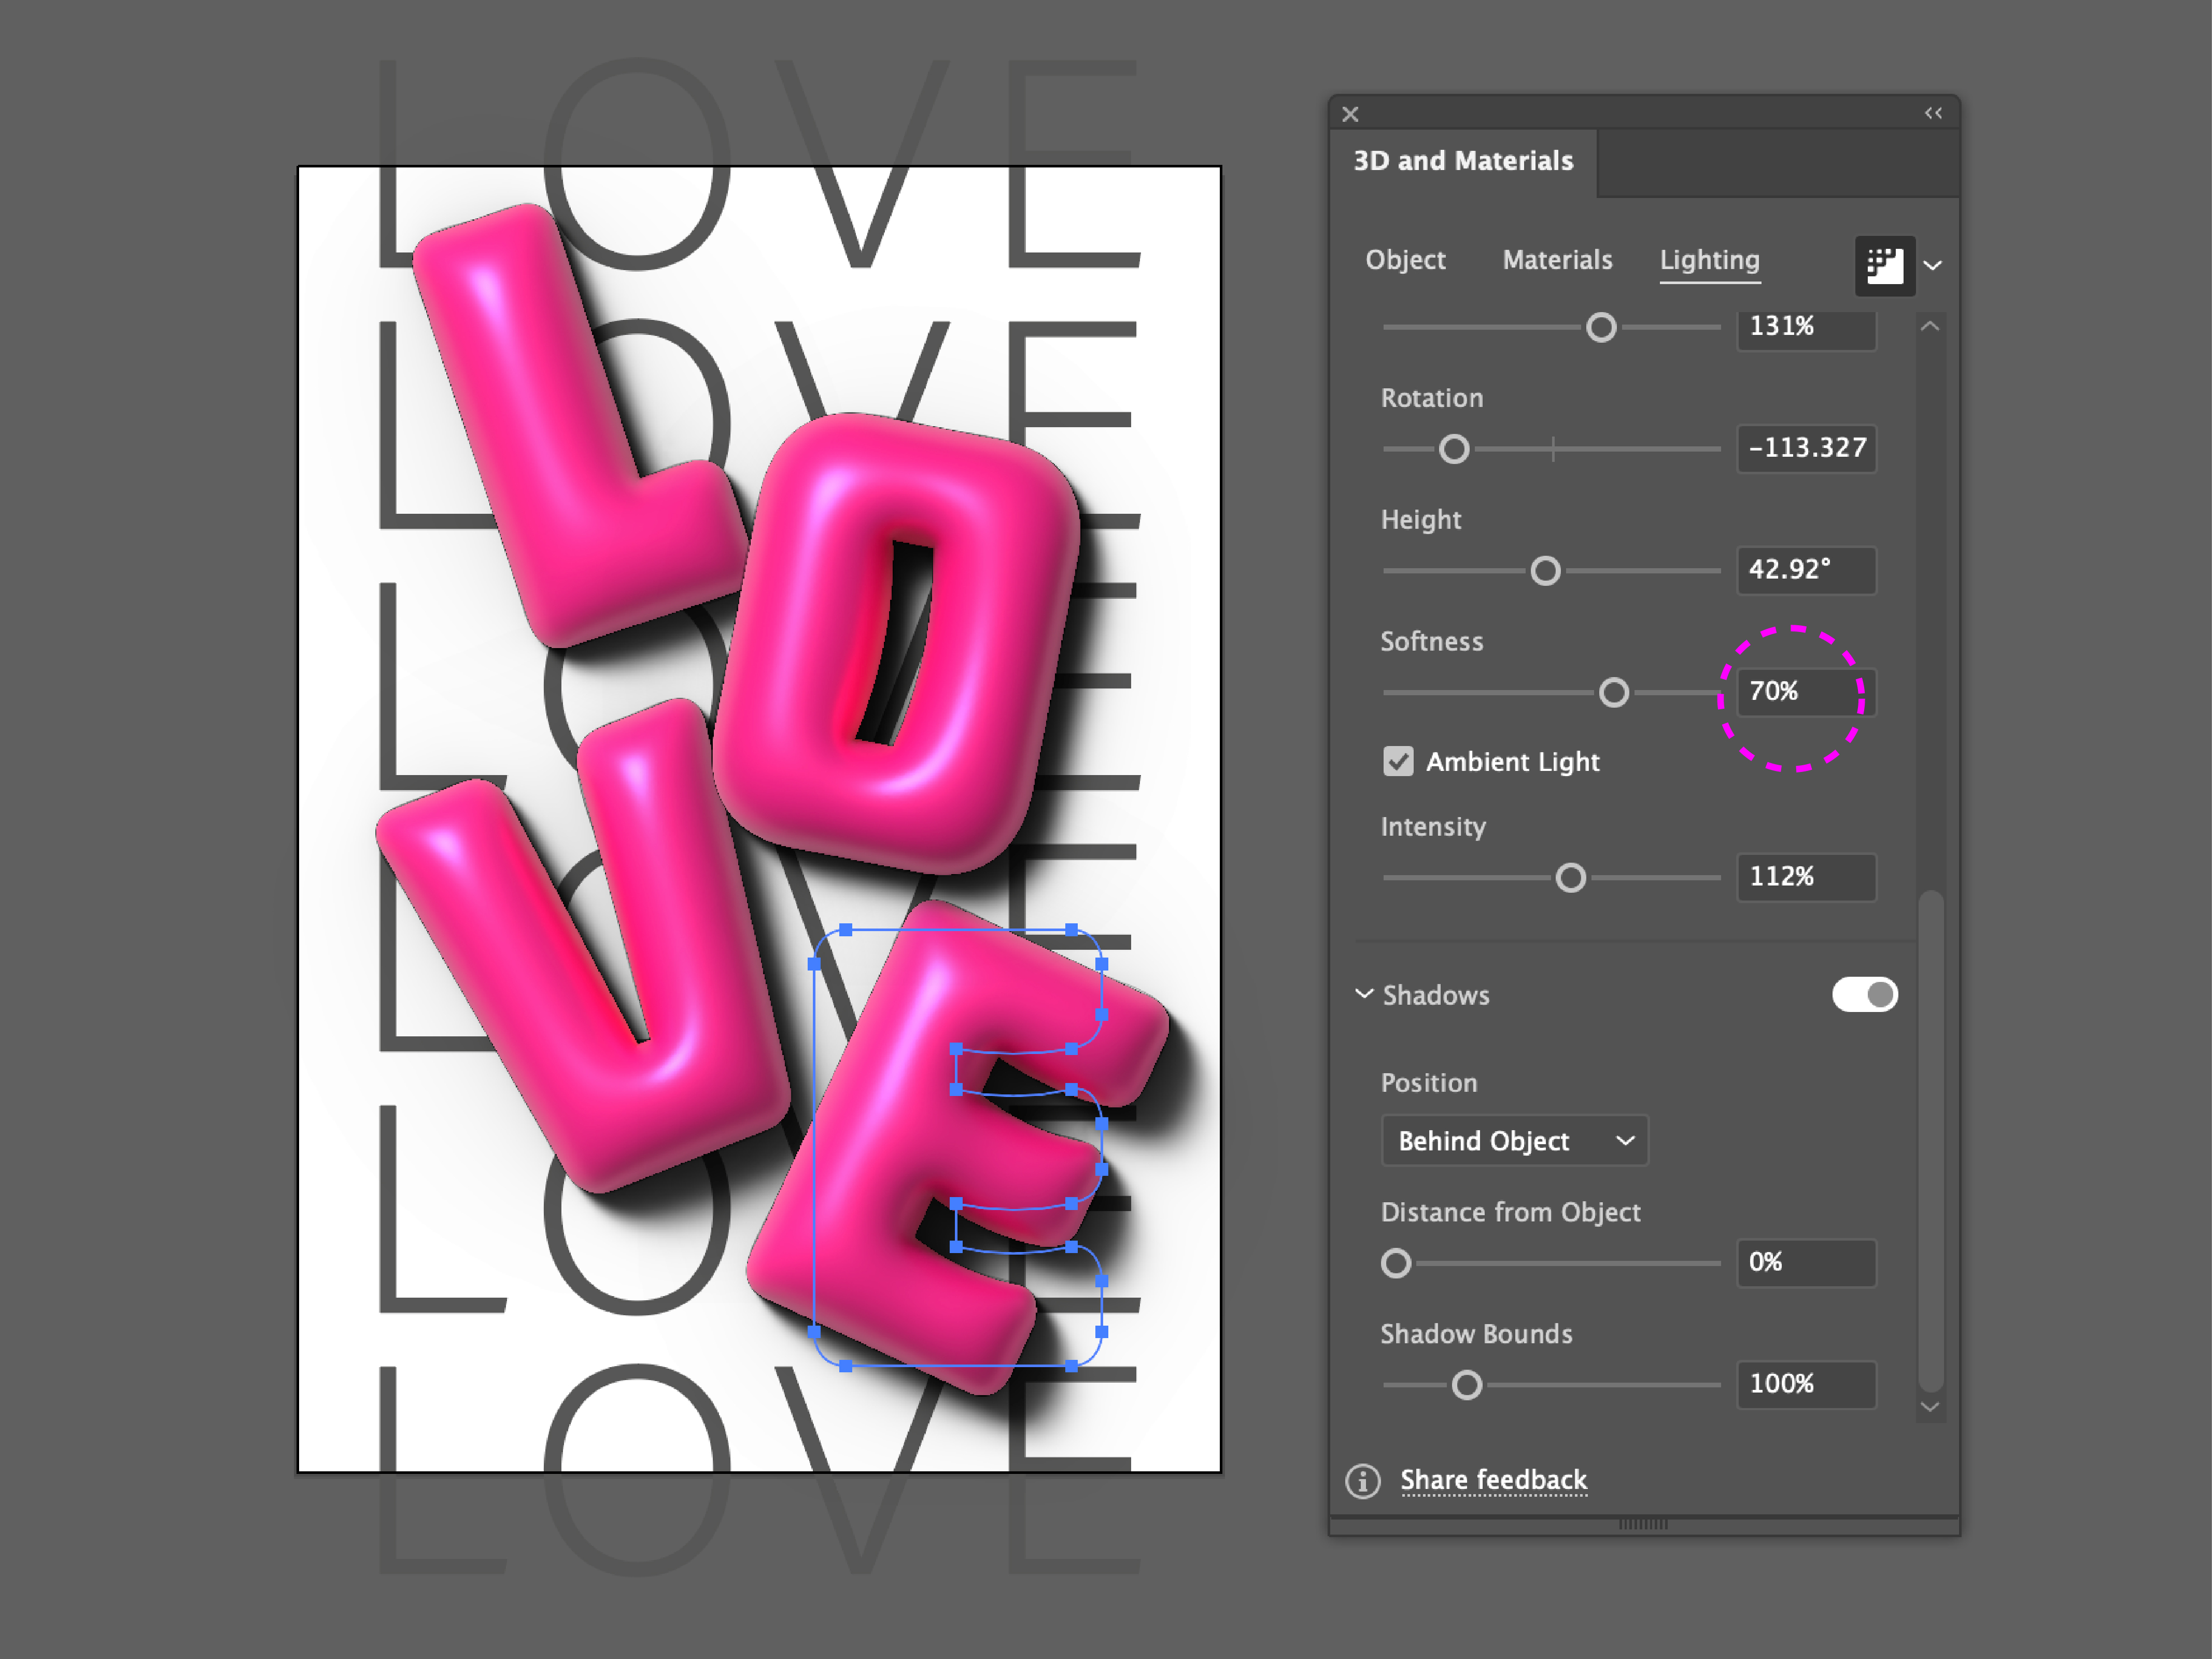
Task: Collapse panel using double-arrow icon
Action: (1933, 113)
